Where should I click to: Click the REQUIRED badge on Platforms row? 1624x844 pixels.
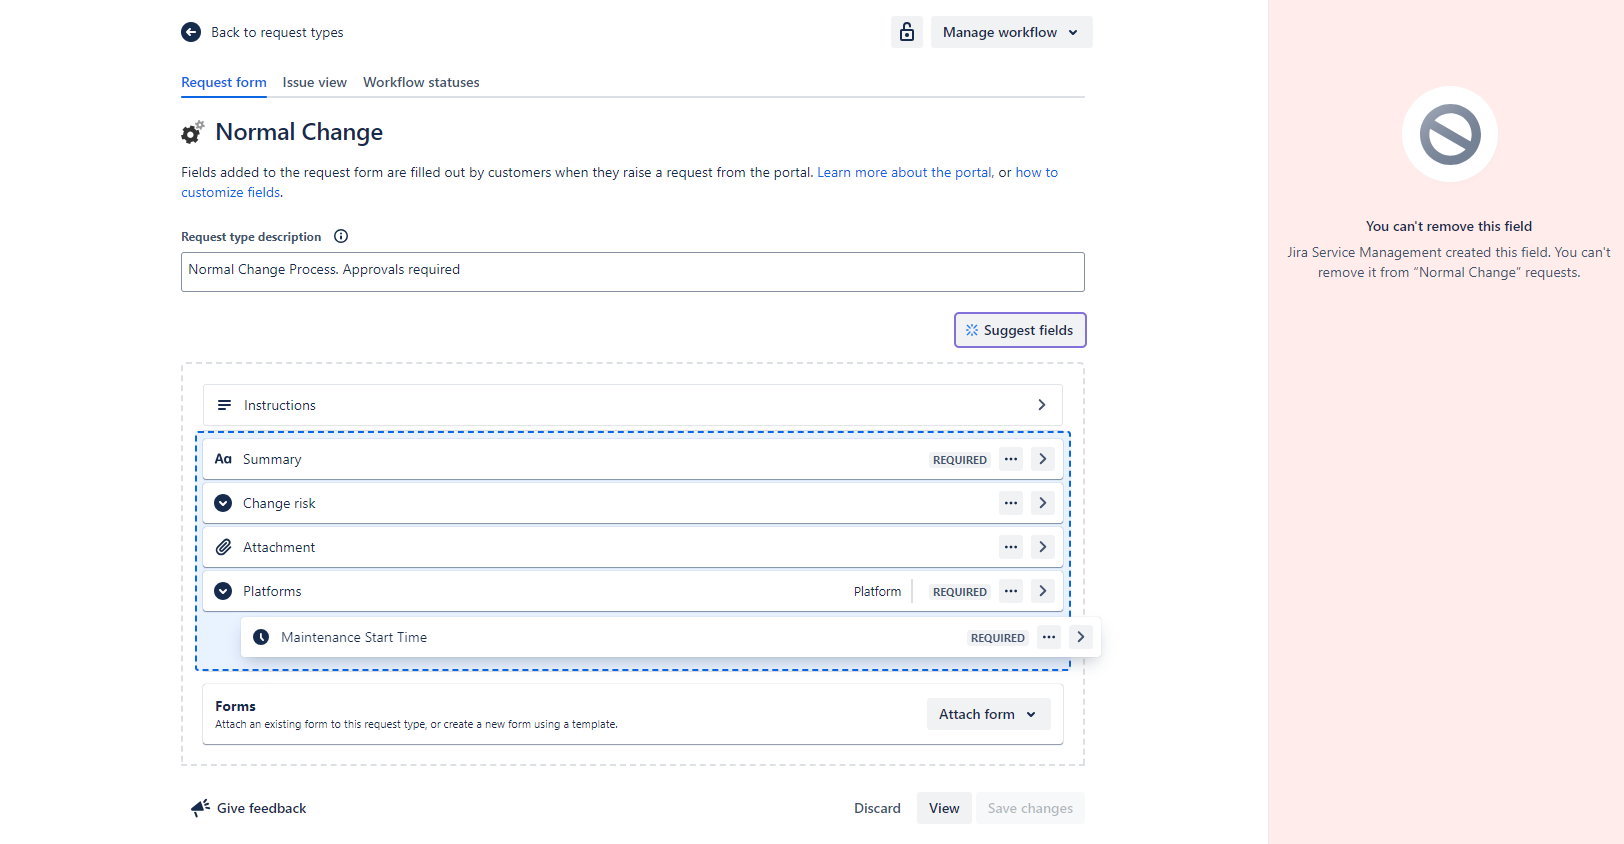point(960,592)
